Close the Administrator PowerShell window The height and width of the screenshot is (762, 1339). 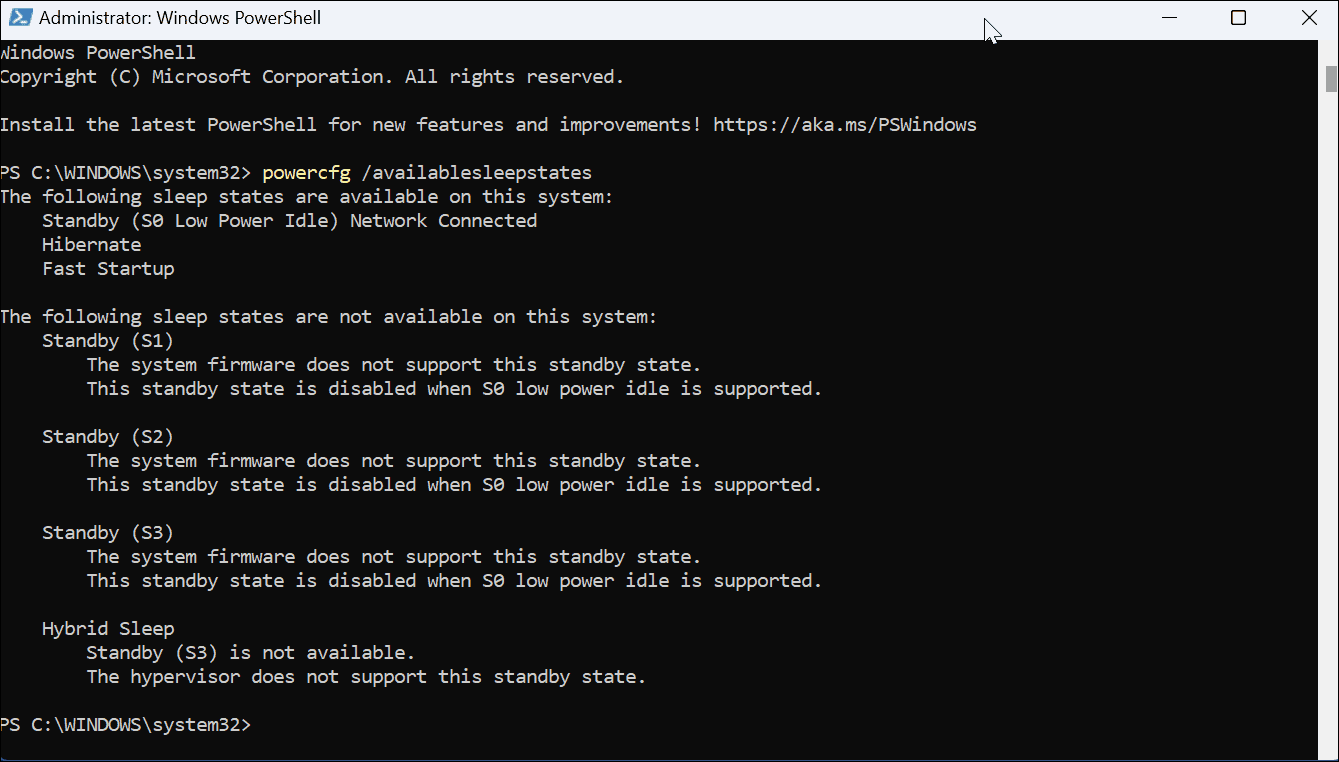[x=1309, y=18]
